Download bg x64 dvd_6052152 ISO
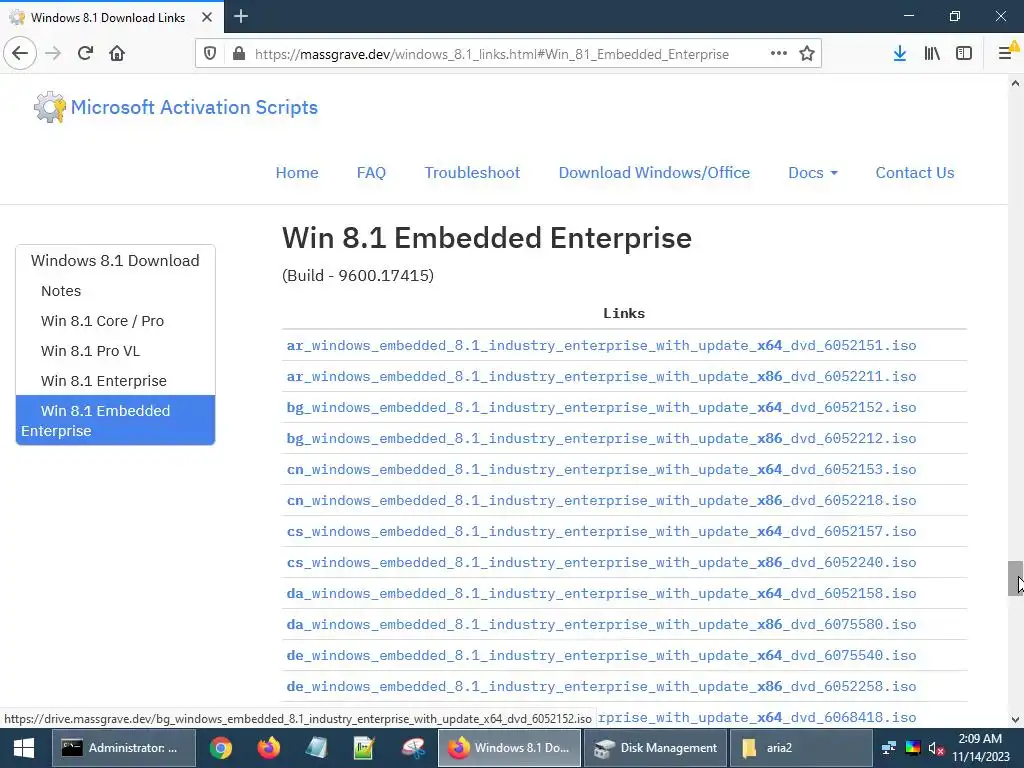 (x=601, y=407)
